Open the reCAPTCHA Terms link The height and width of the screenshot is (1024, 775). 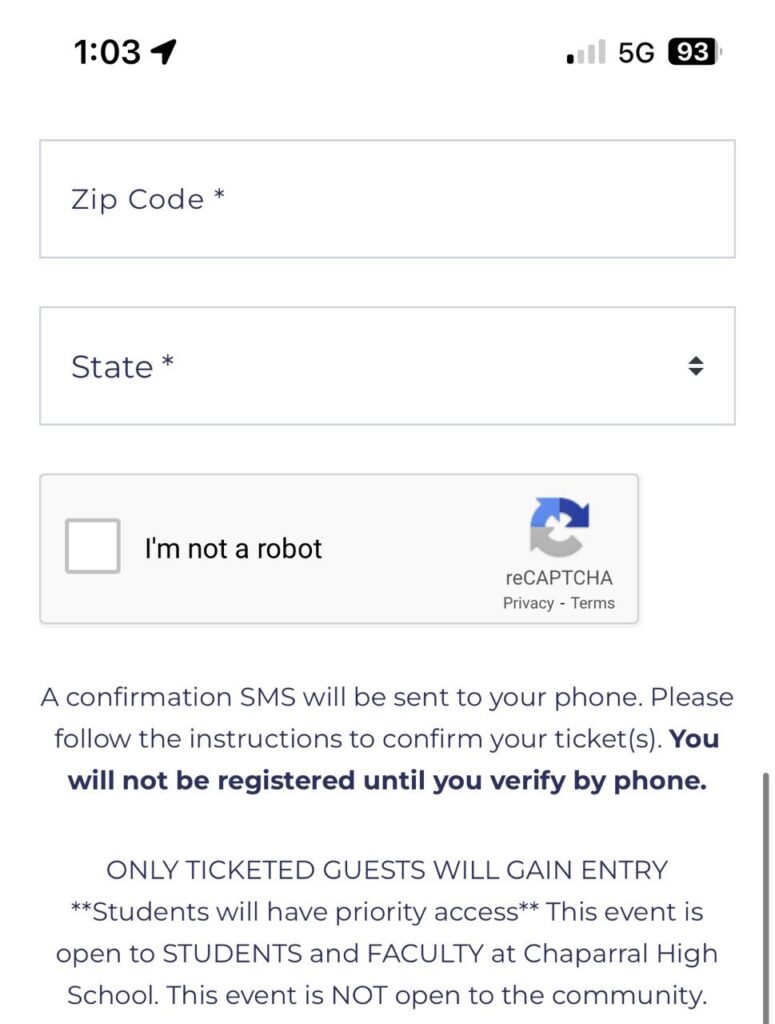click(x=593, y=603)
